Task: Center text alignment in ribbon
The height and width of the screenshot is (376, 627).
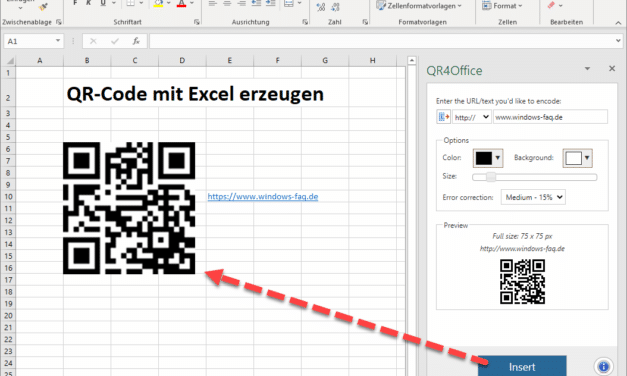Action: coord(227,4)
